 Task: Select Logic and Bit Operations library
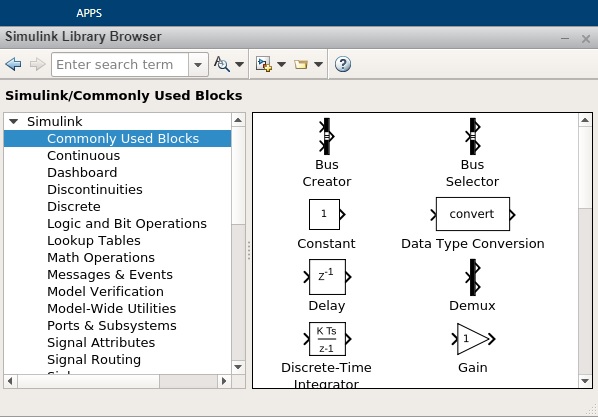point(127,224)
